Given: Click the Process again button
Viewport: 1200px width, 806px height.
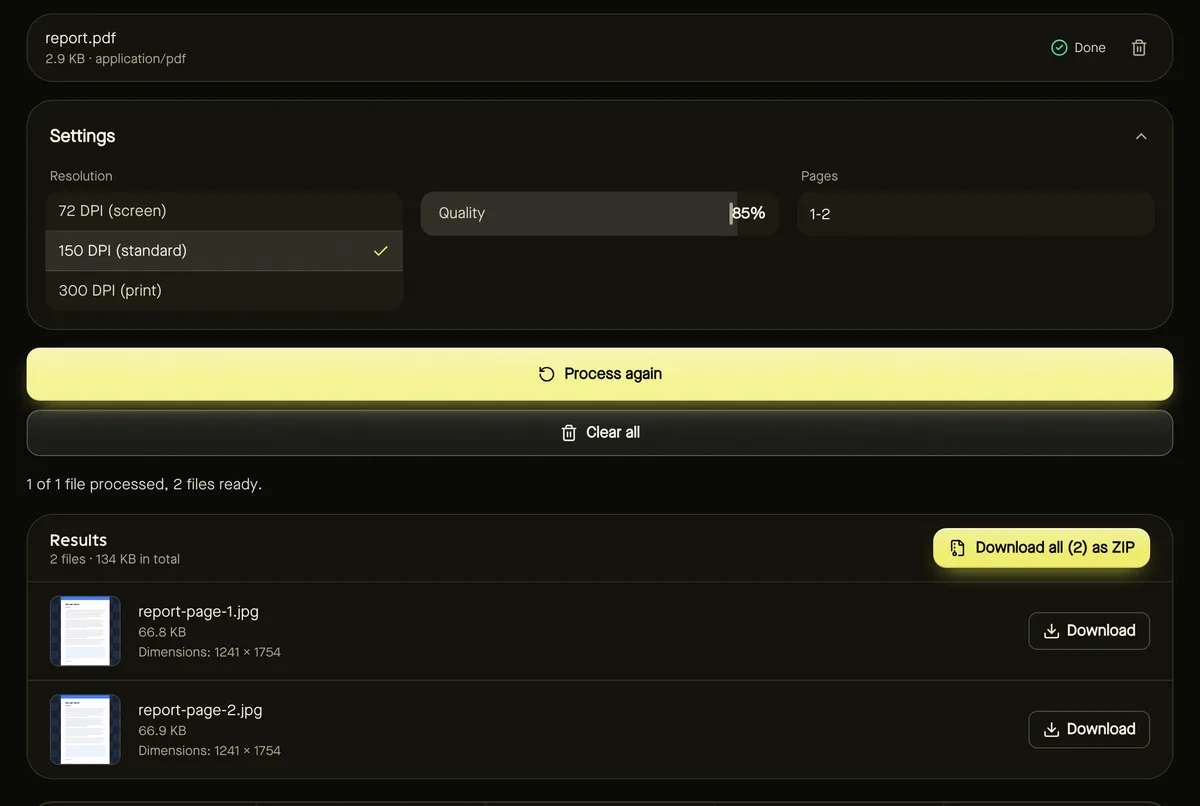Looking at the screenshot, I should (599, 374).
